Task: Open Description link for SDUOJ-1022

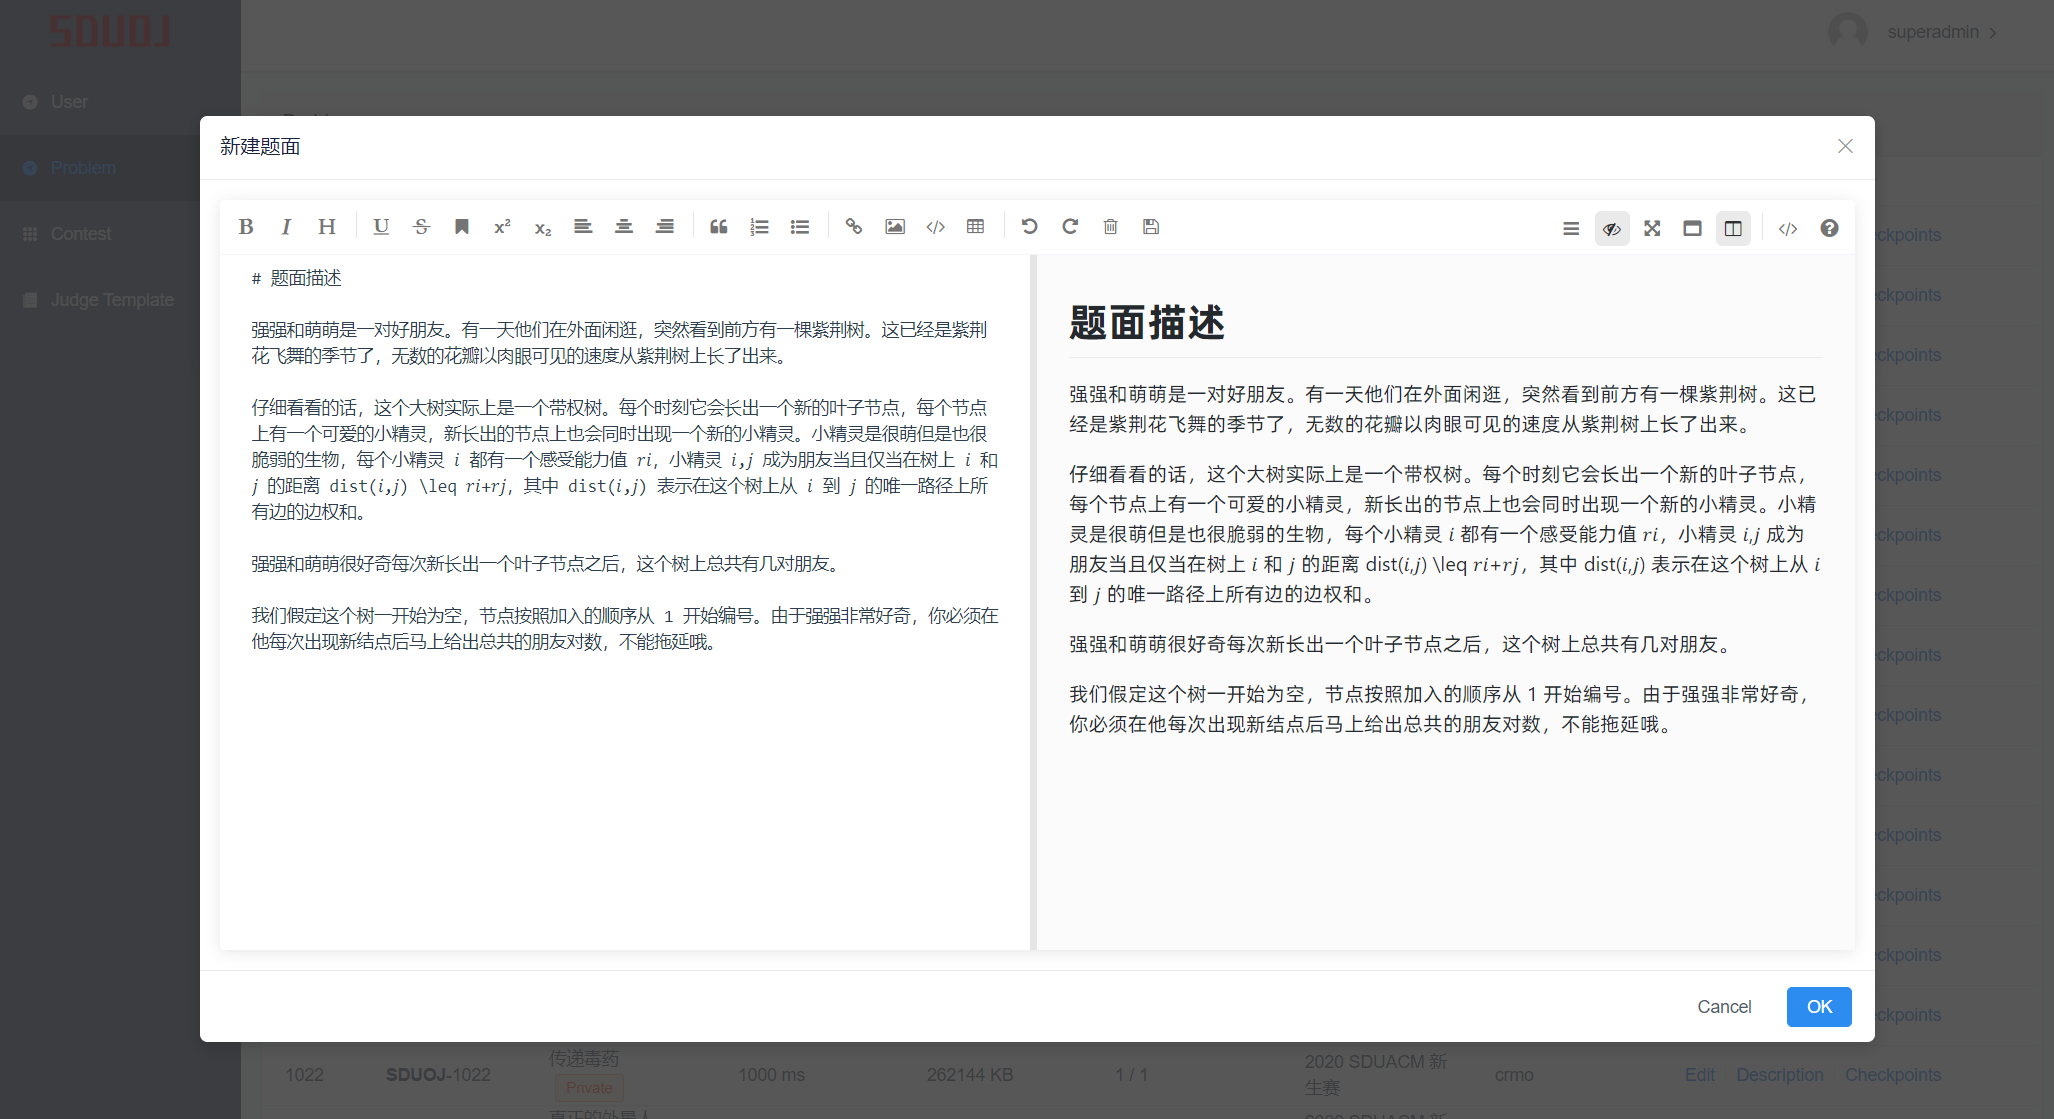Action: point(1780,1075)
